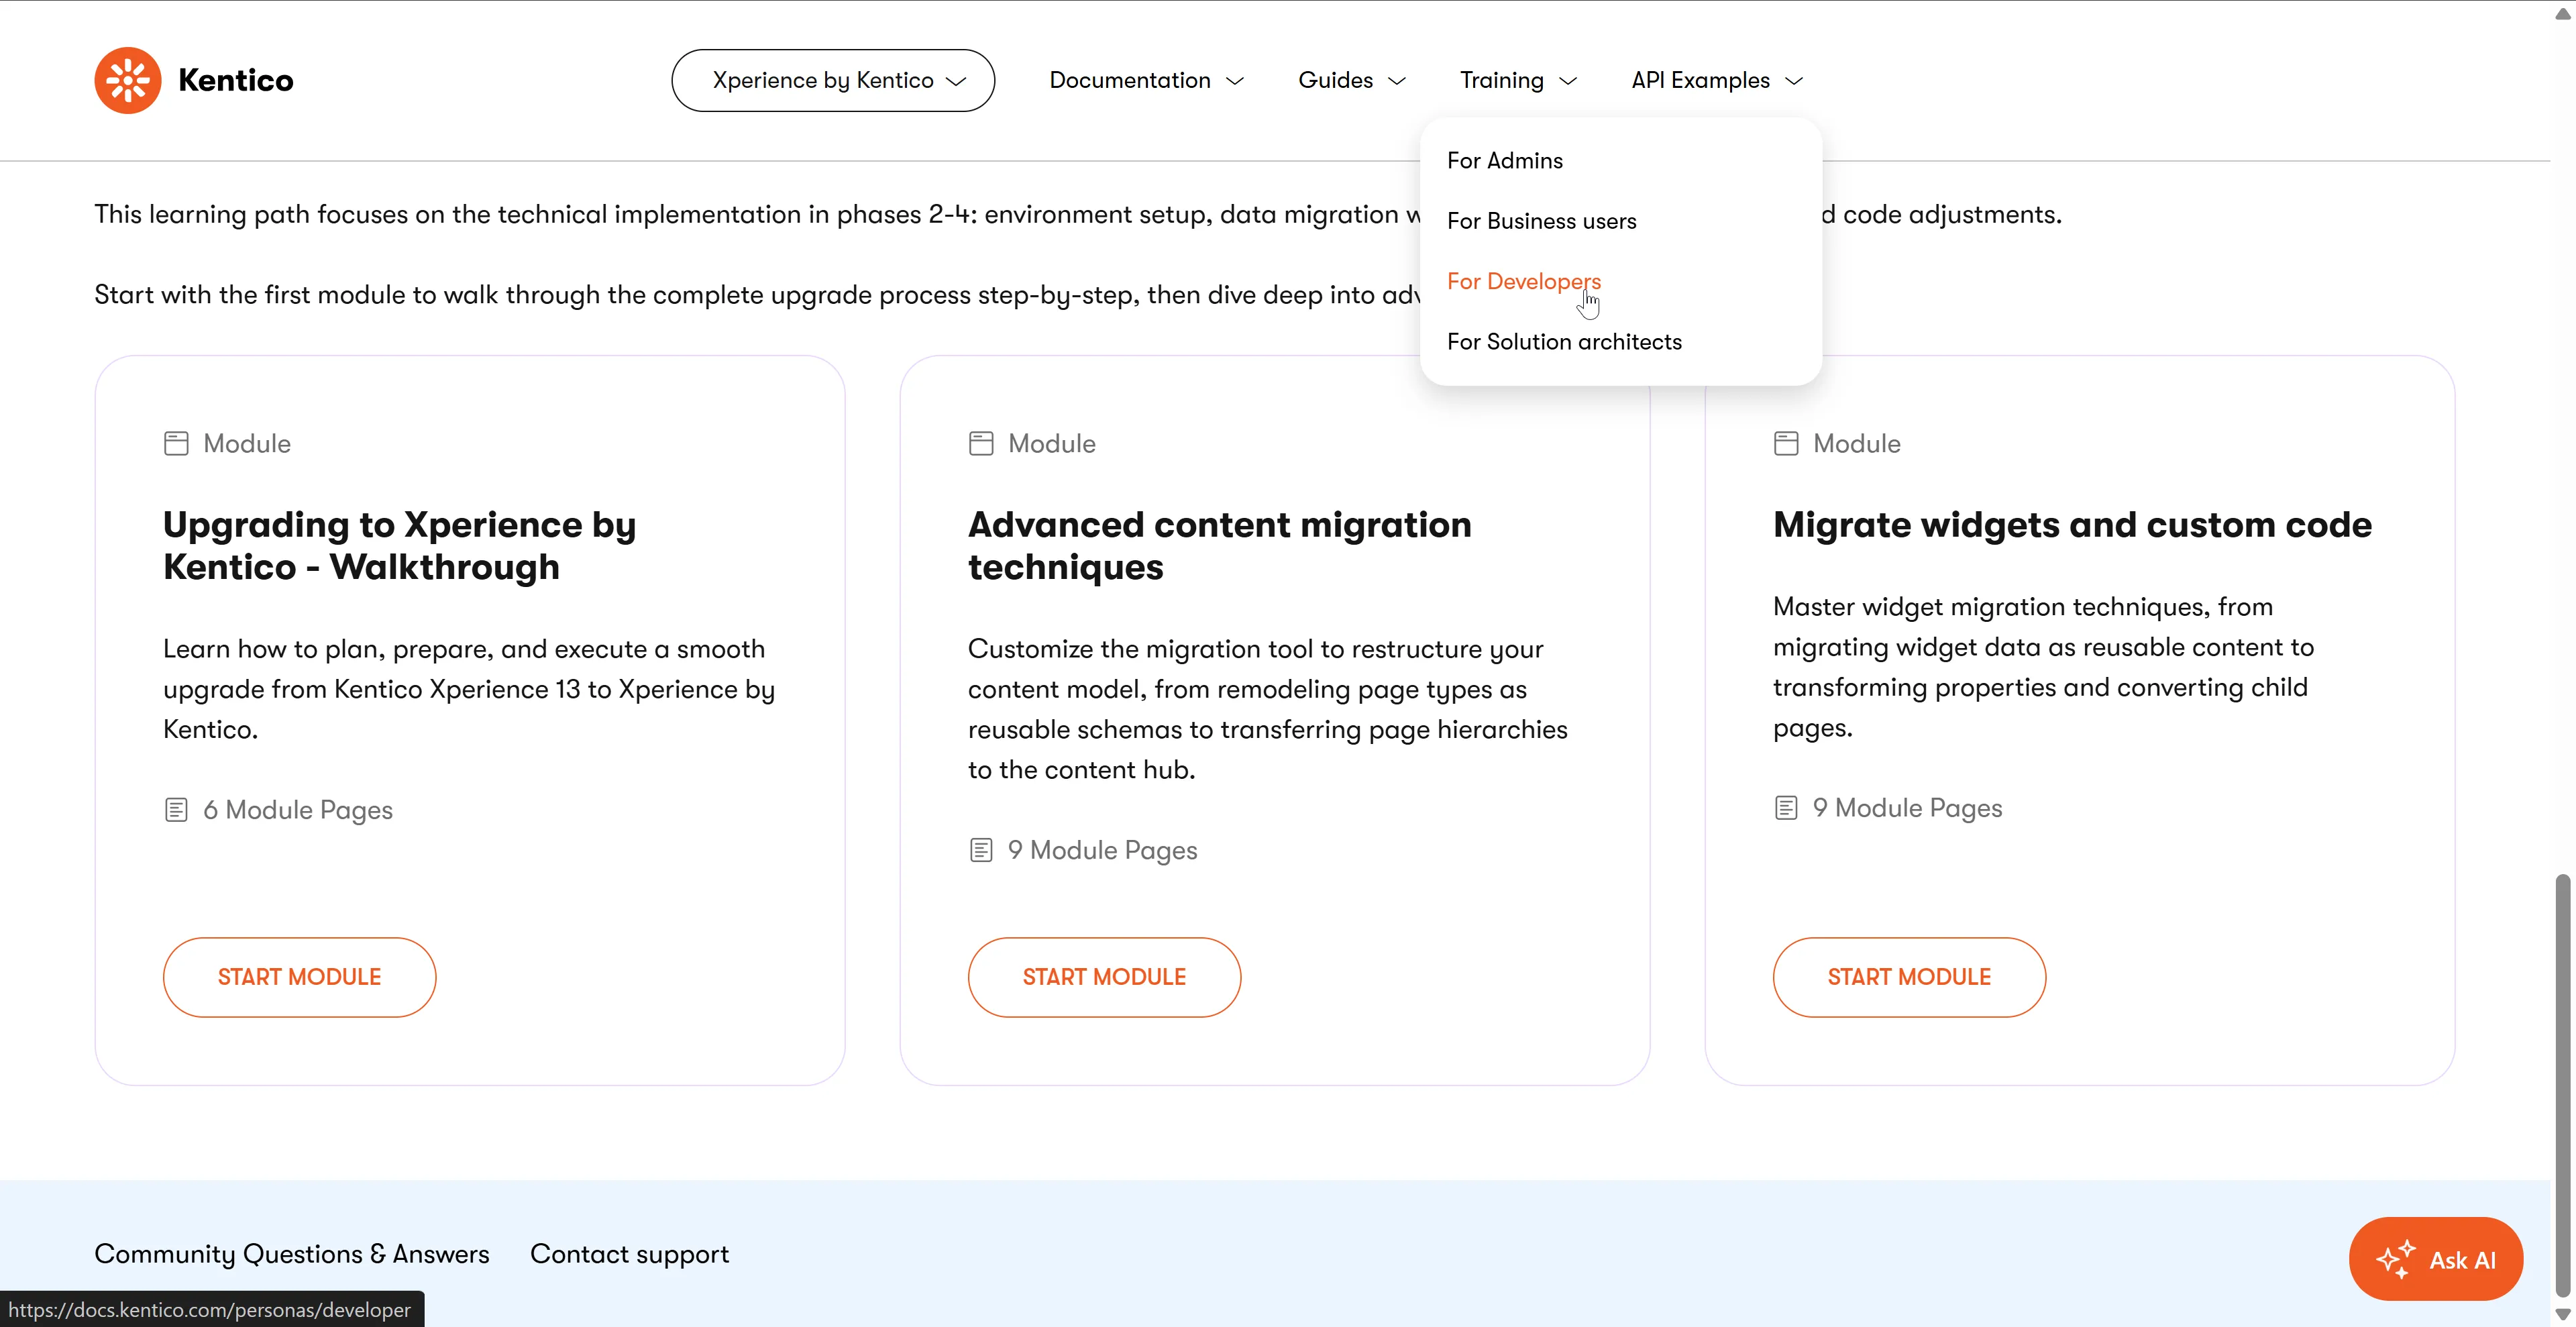
Task: Click the pages icon on Migrate widgets card
Action: 1786,808
